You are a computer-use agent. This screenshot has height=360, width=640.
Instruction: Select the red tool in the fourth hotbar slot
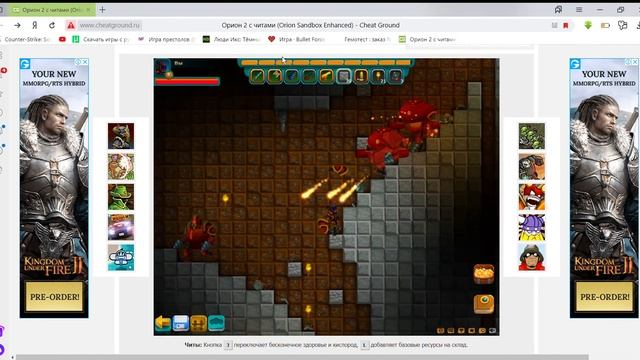[309, 76]
